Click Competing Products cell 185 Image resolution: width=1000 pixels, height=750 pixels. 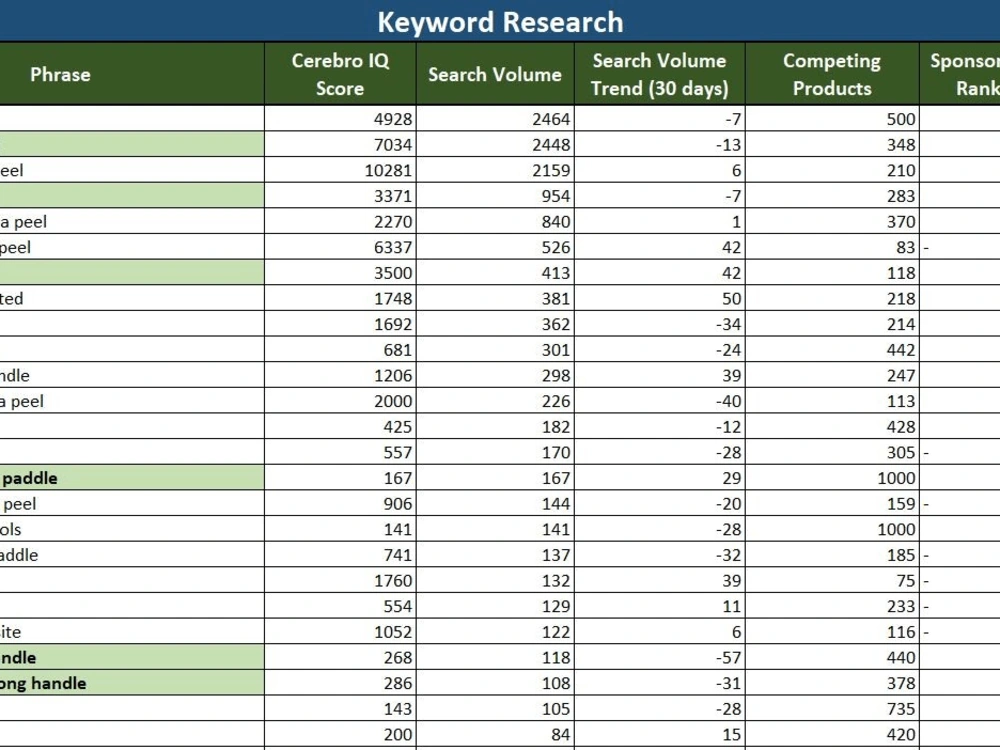pos(832,555)
